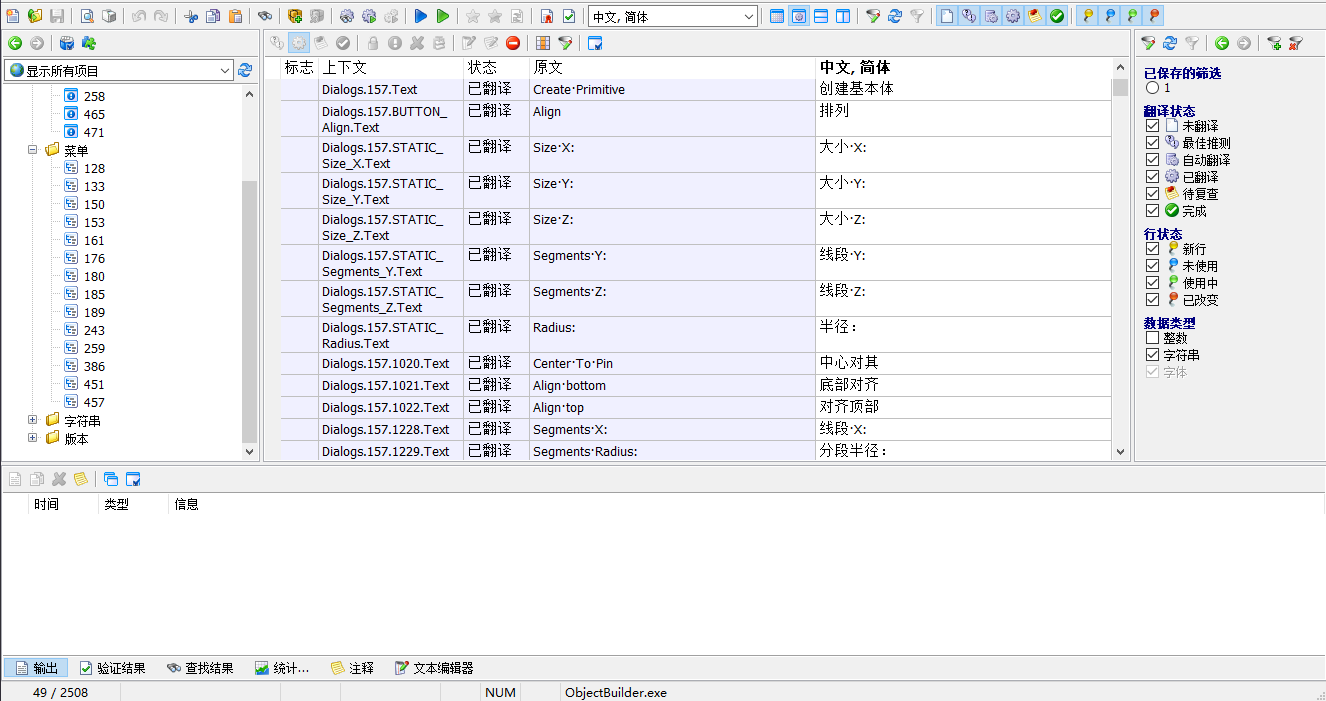
Task: Expand the 版本 tree folder
Action: click(x=33, y=438)
